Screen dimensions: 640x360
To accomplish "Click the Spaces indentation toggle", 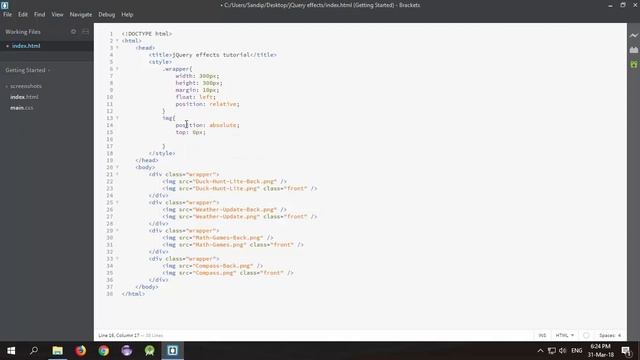I will [607, 335].
